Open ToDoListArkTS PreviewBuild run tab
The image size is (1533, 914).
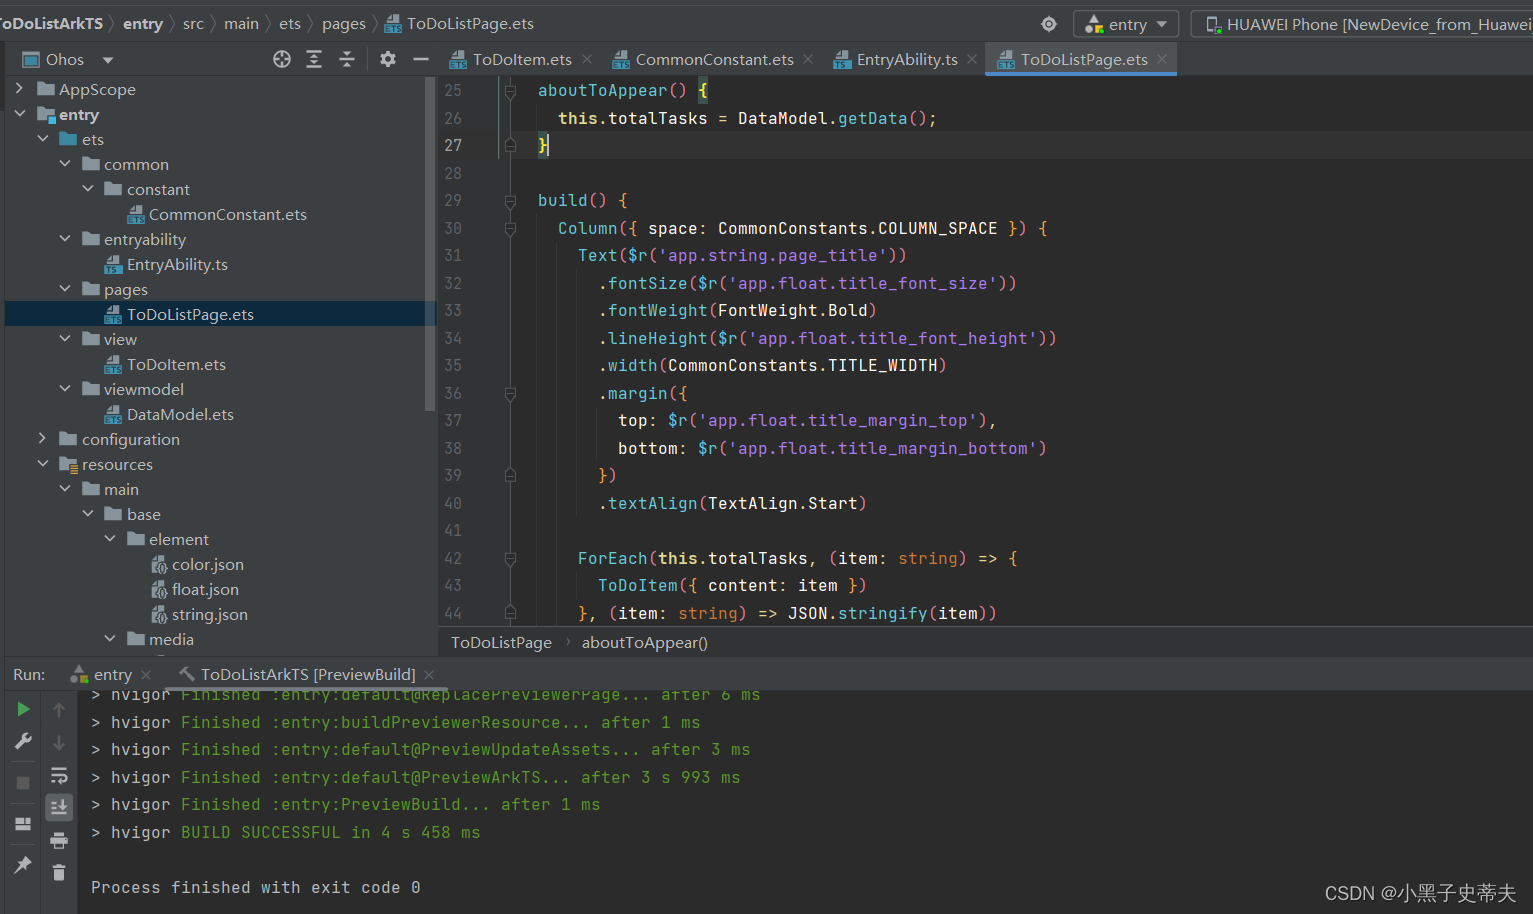(x=307, y=675)
